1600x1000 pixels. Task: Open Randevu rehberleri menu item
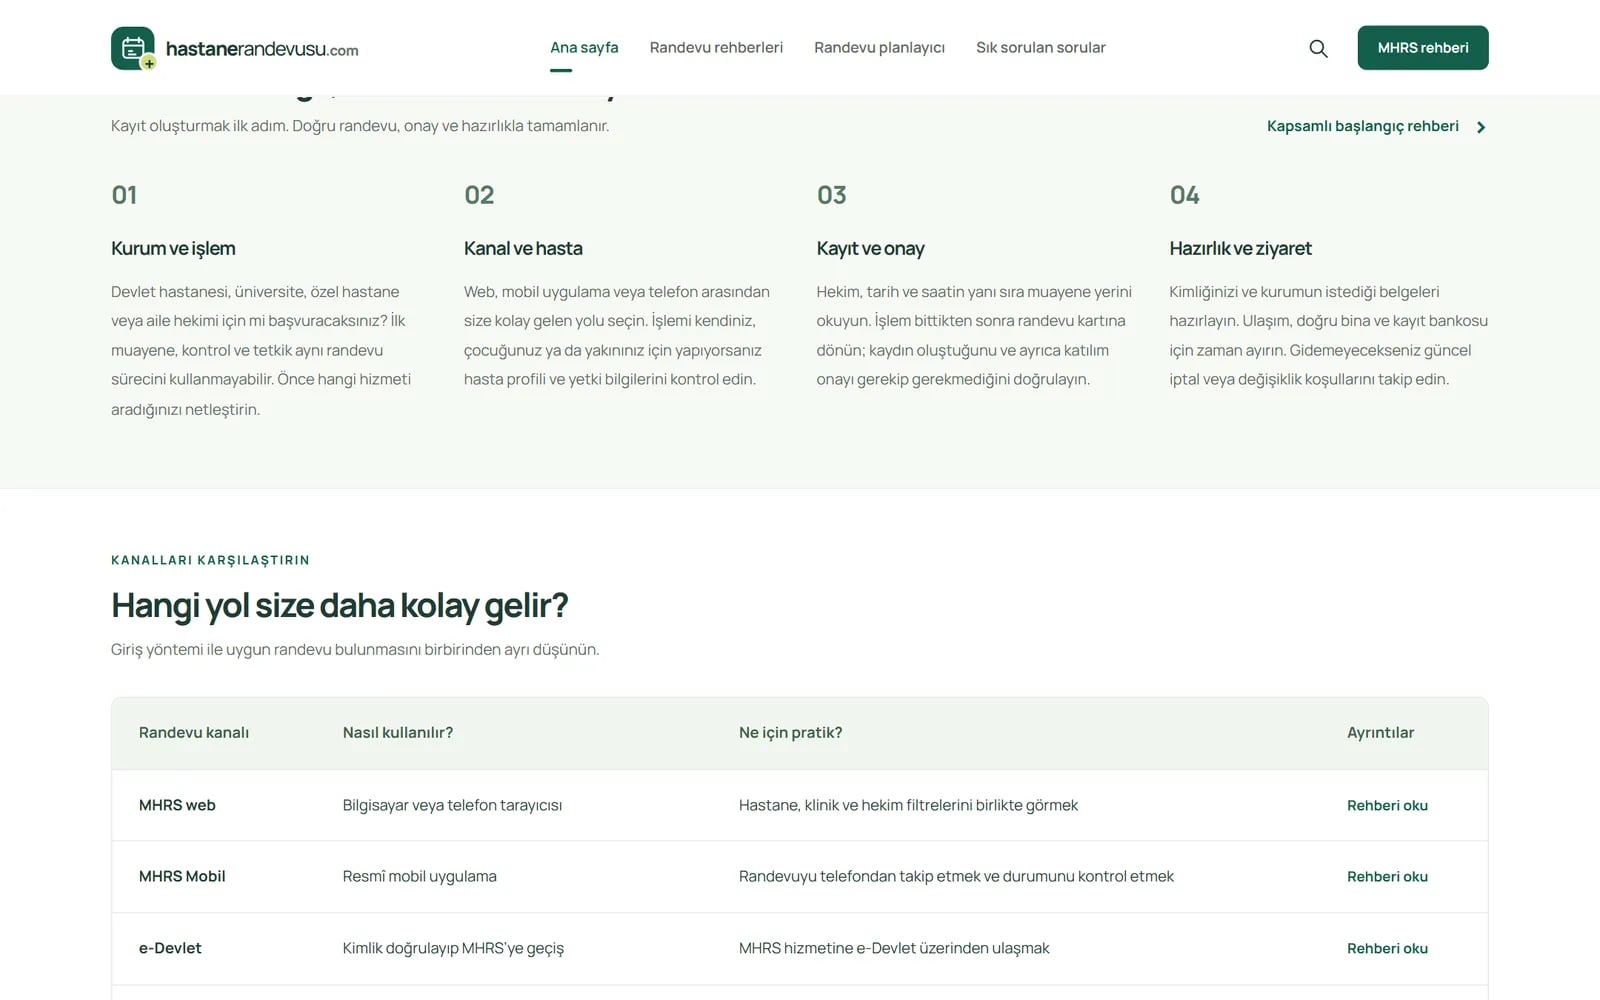716,48
